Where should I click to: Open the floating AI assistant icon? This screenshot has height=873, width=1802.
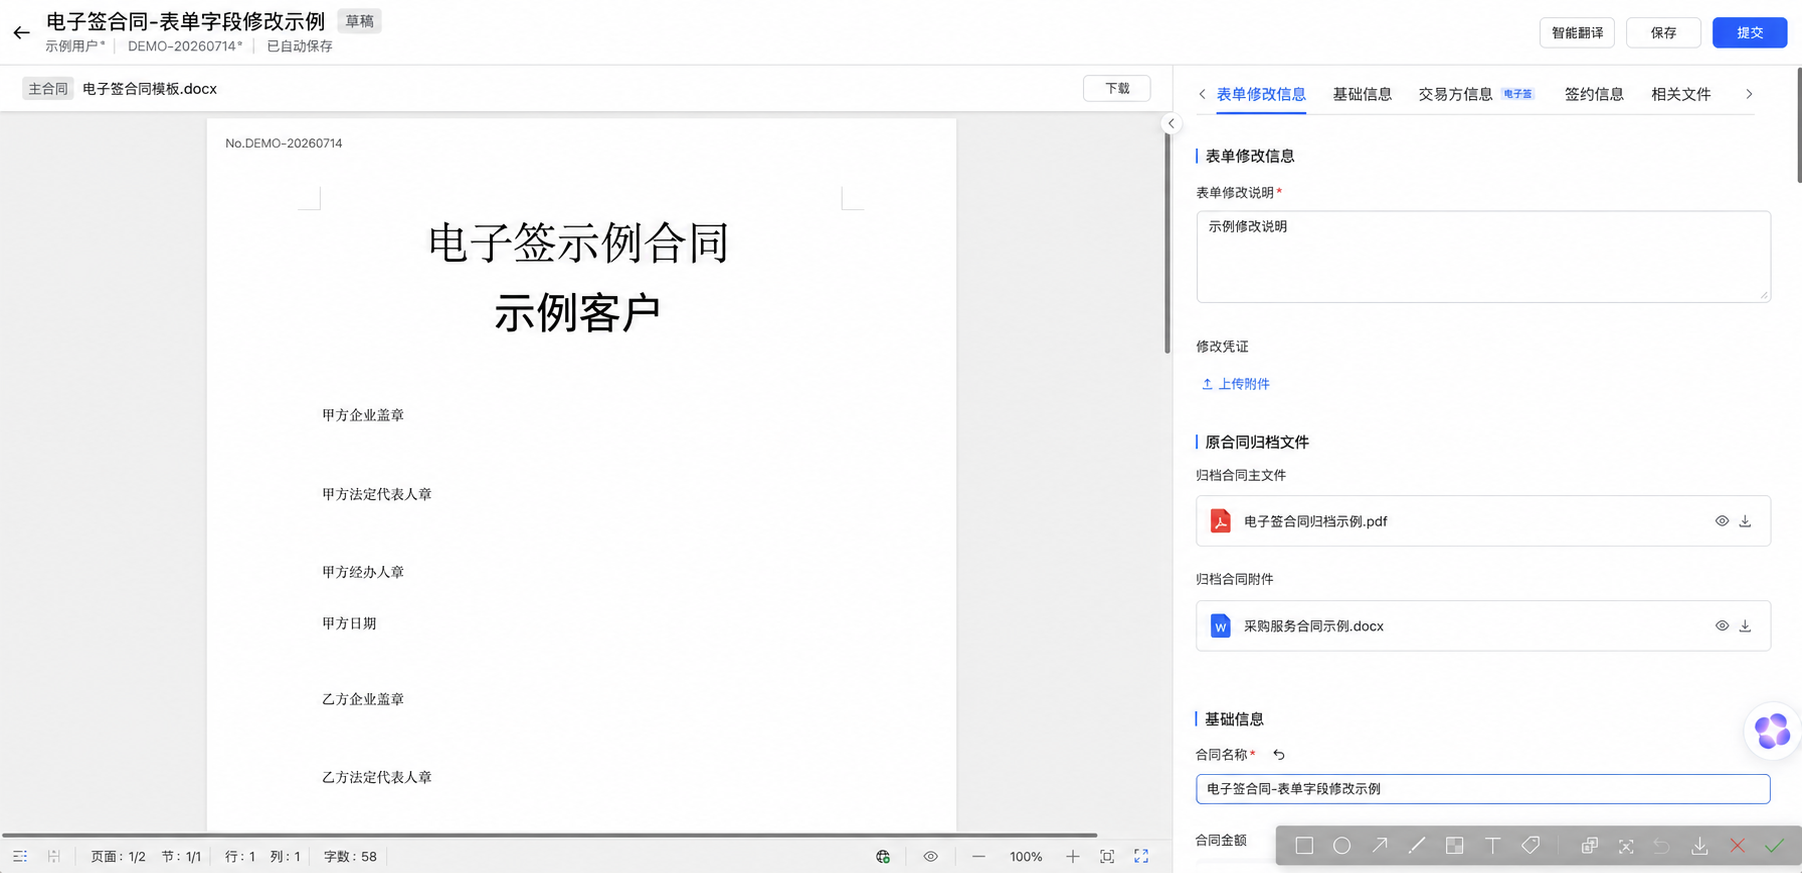click(1772, 731)
